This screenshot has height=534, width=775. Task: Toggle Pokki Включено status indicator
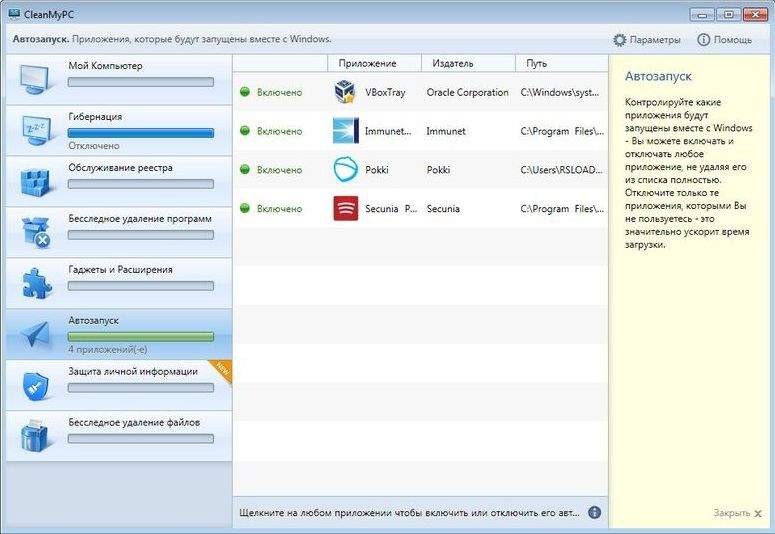(x=271, y=170)
